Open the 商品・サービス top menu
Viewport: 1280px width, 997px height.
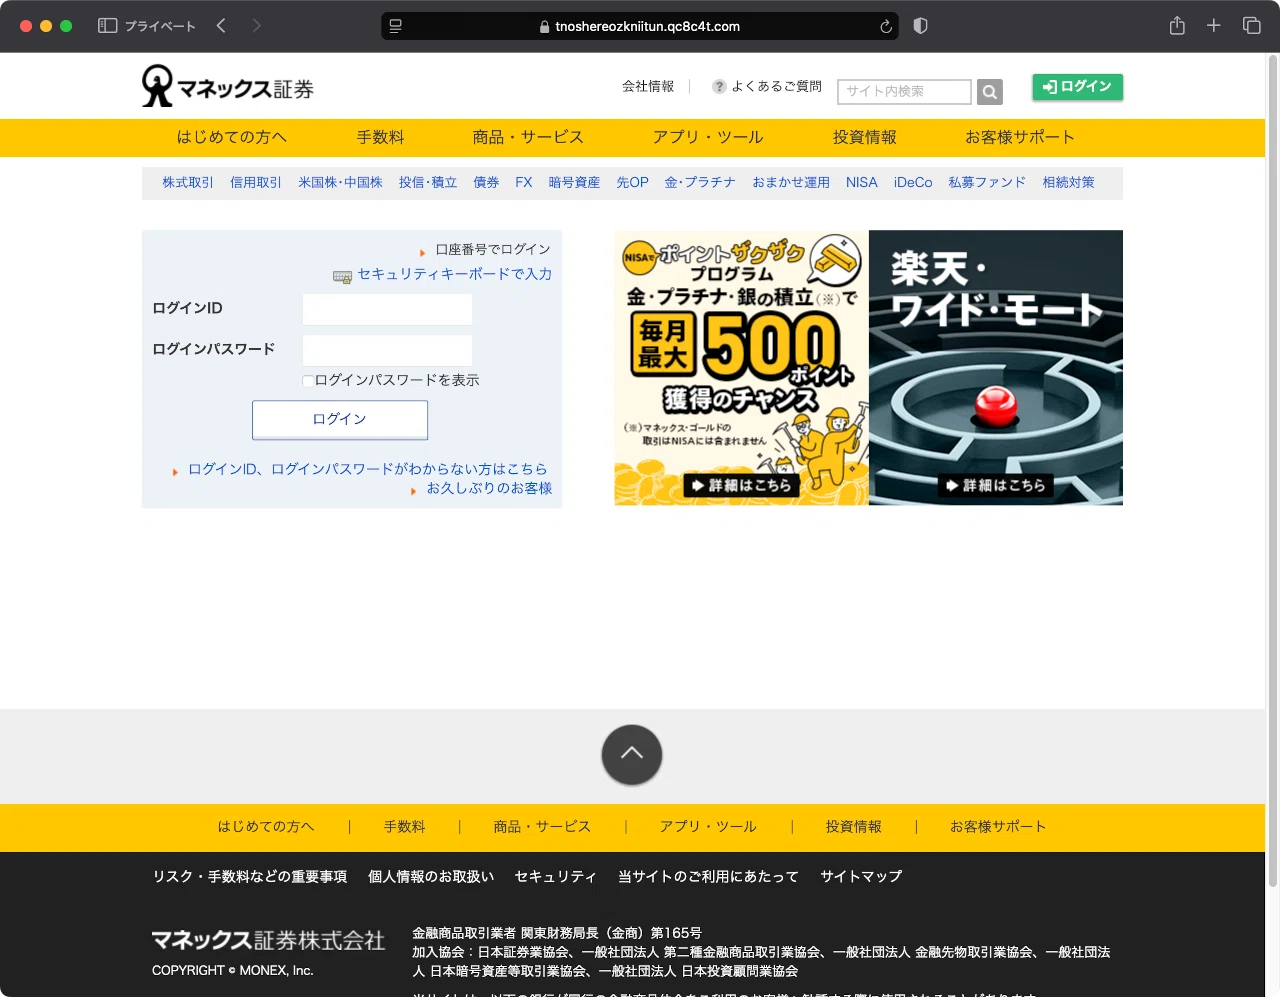coord(528,138)
